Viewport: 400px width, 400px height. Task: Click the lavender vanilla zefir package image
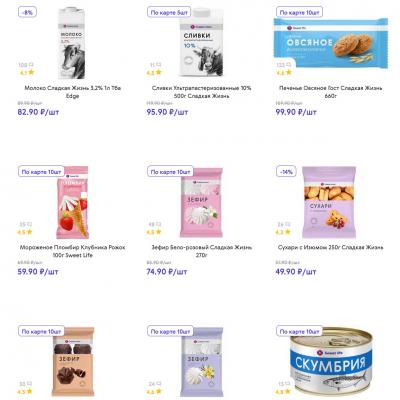(202, 361)
